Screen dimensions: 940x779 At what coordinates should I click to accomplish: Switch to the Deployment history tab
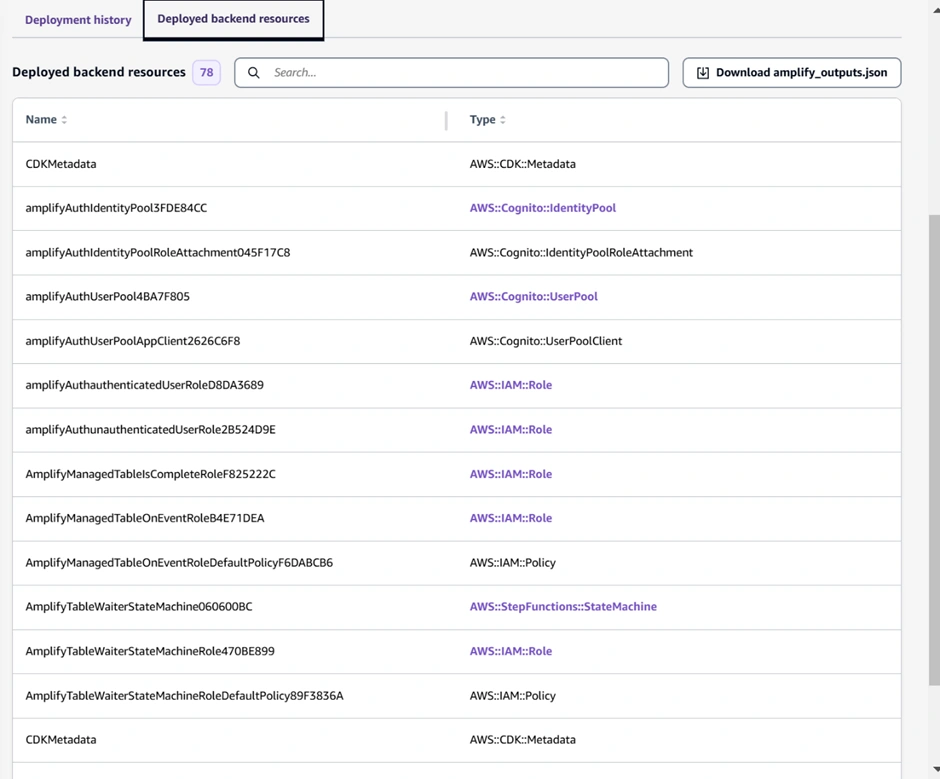78,20
